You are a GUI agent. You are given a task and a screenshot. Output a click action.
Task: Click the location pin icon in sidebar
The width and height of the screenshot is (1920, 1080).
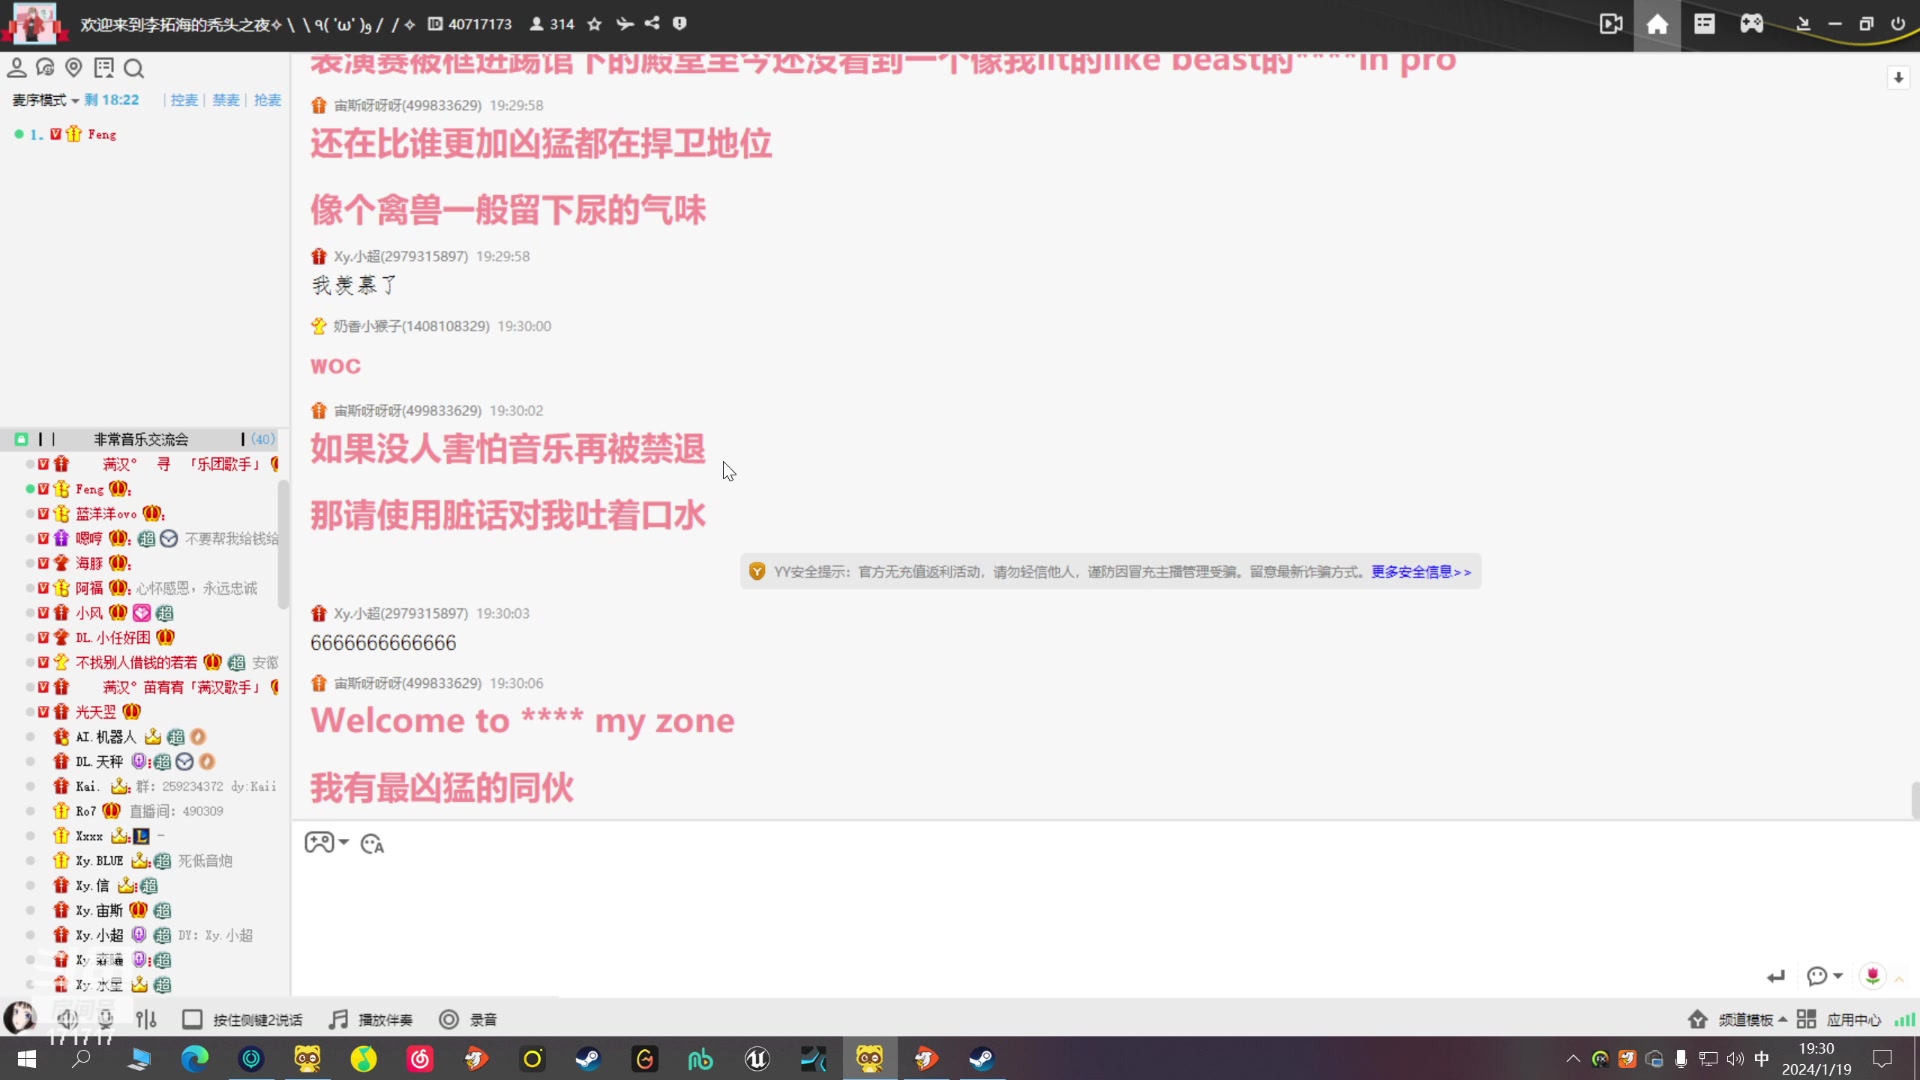coord(73,67)
